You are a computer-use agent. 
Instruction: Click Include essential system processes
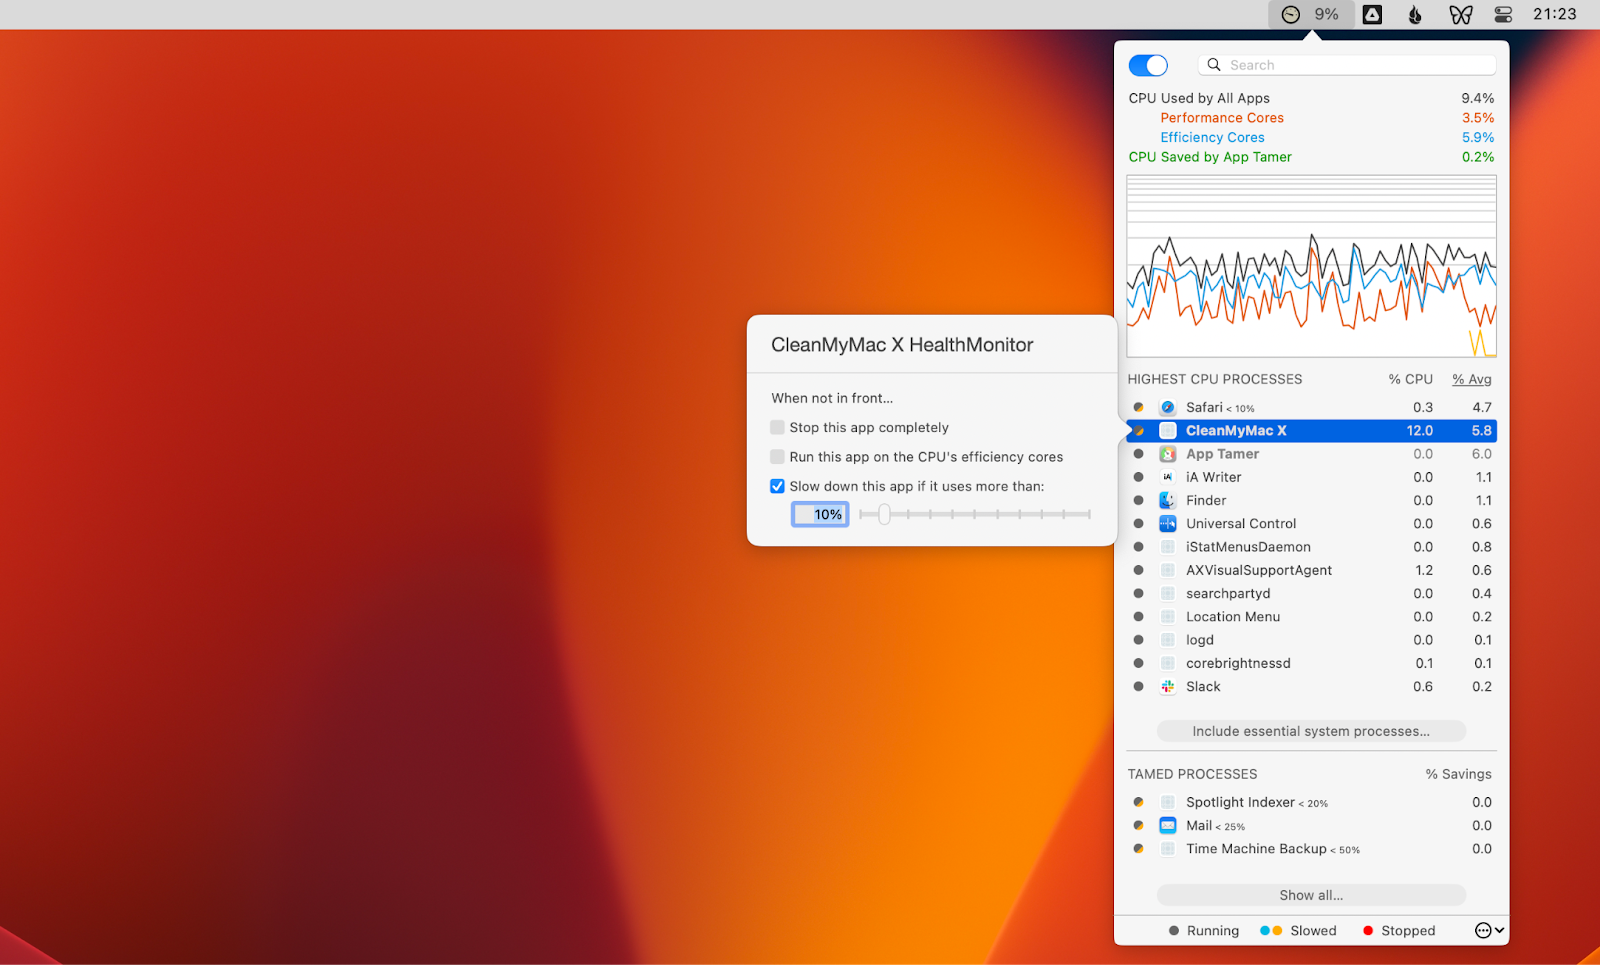point(1310,731)
